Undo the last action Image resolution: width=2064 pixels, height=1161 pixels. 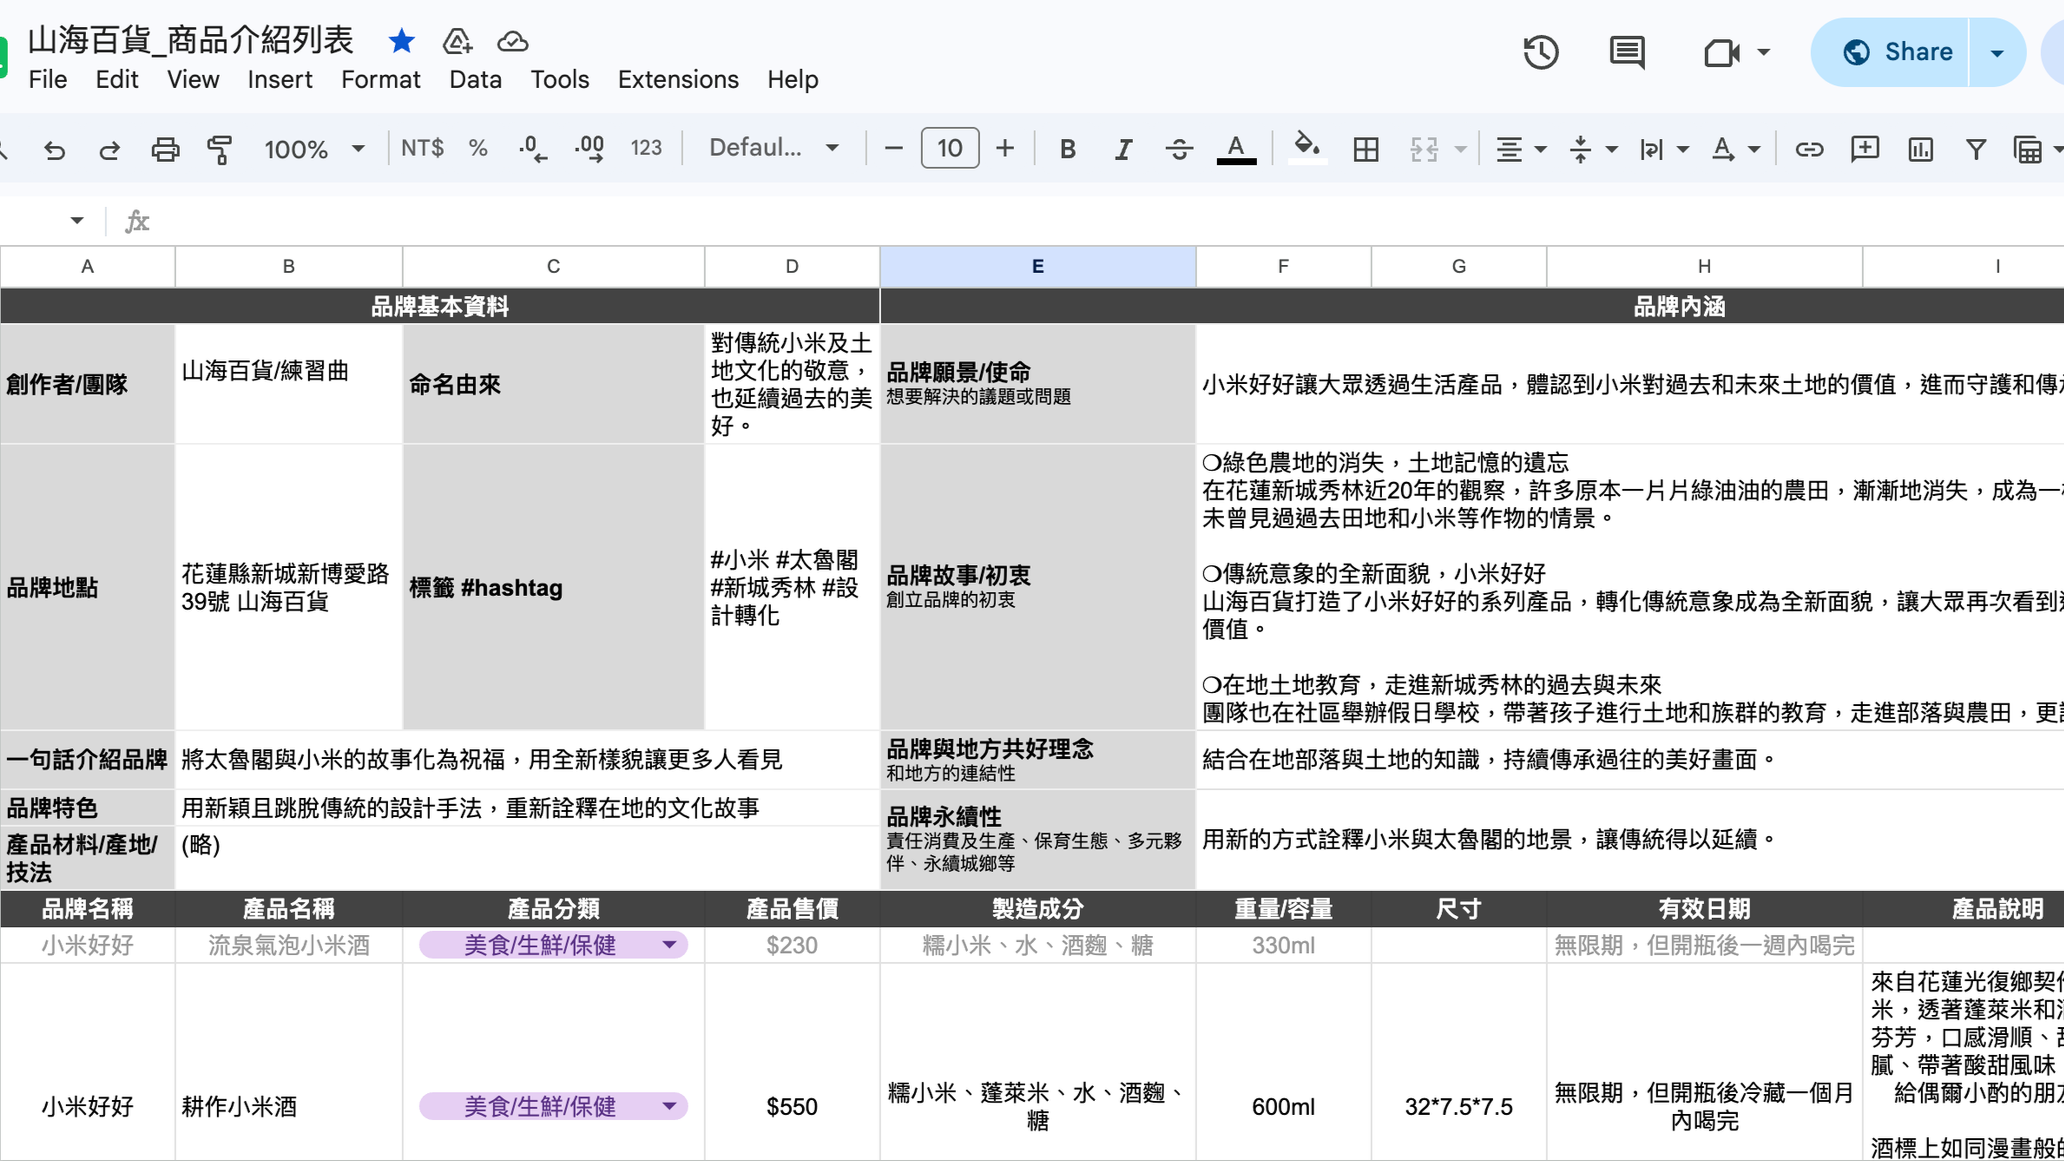click(x=55, y=149)
